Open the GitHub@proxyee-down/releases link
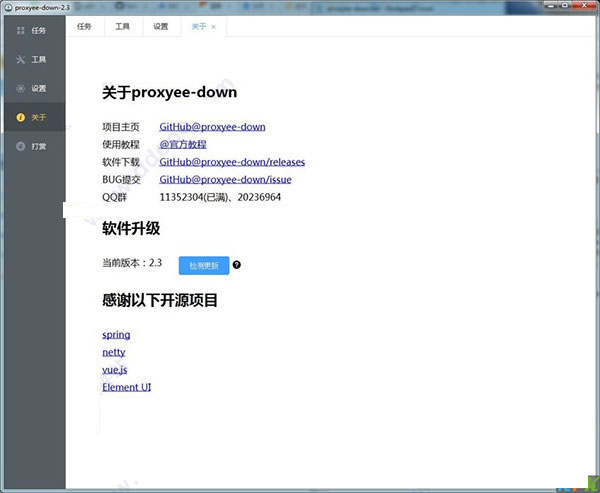Image resolution: width=600 pixels, height=493 pixels. point(232,162)
